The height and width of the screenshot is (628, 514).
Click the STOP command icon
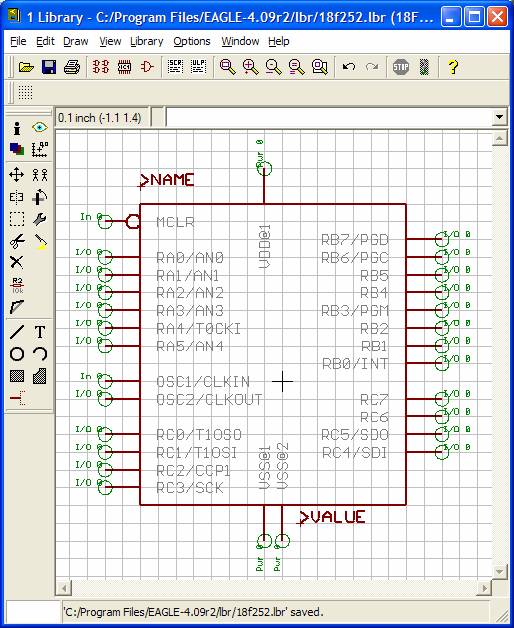(401, 67)
